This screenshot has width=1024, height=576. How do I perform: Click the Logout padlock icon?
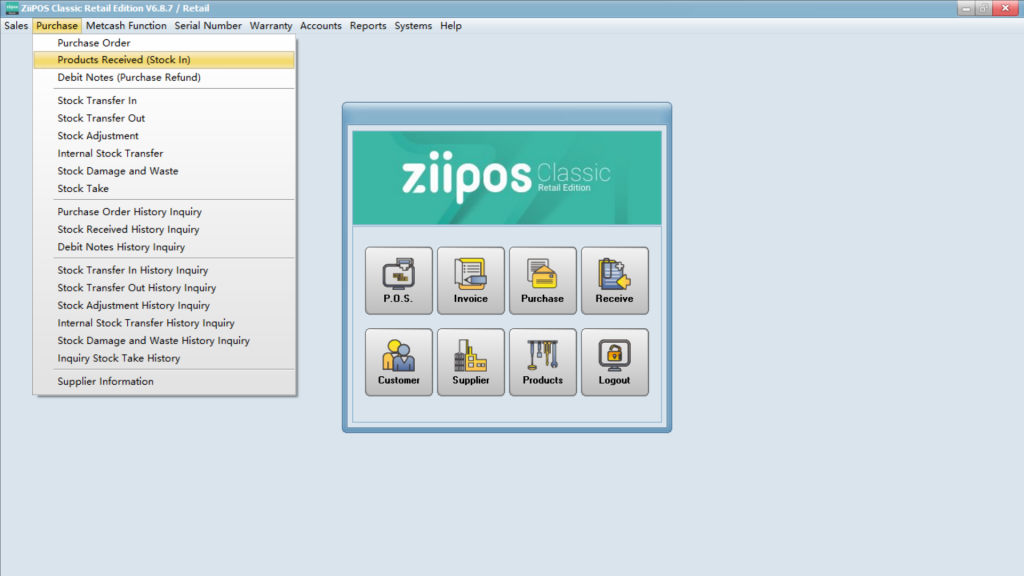pos(614,361)
